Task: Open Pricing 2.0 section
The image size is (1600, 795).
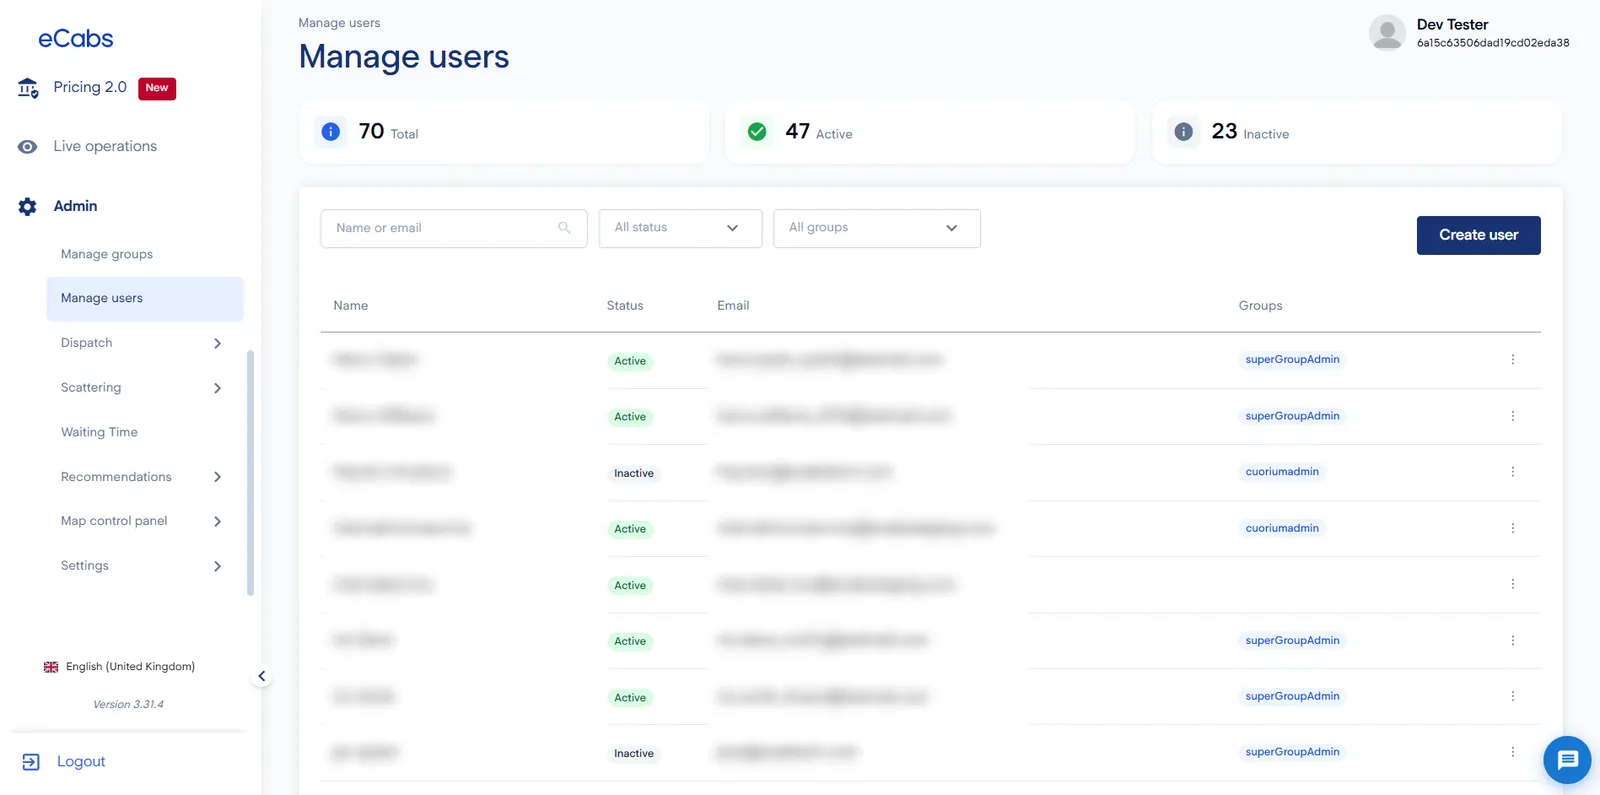Action: (90, 87)
